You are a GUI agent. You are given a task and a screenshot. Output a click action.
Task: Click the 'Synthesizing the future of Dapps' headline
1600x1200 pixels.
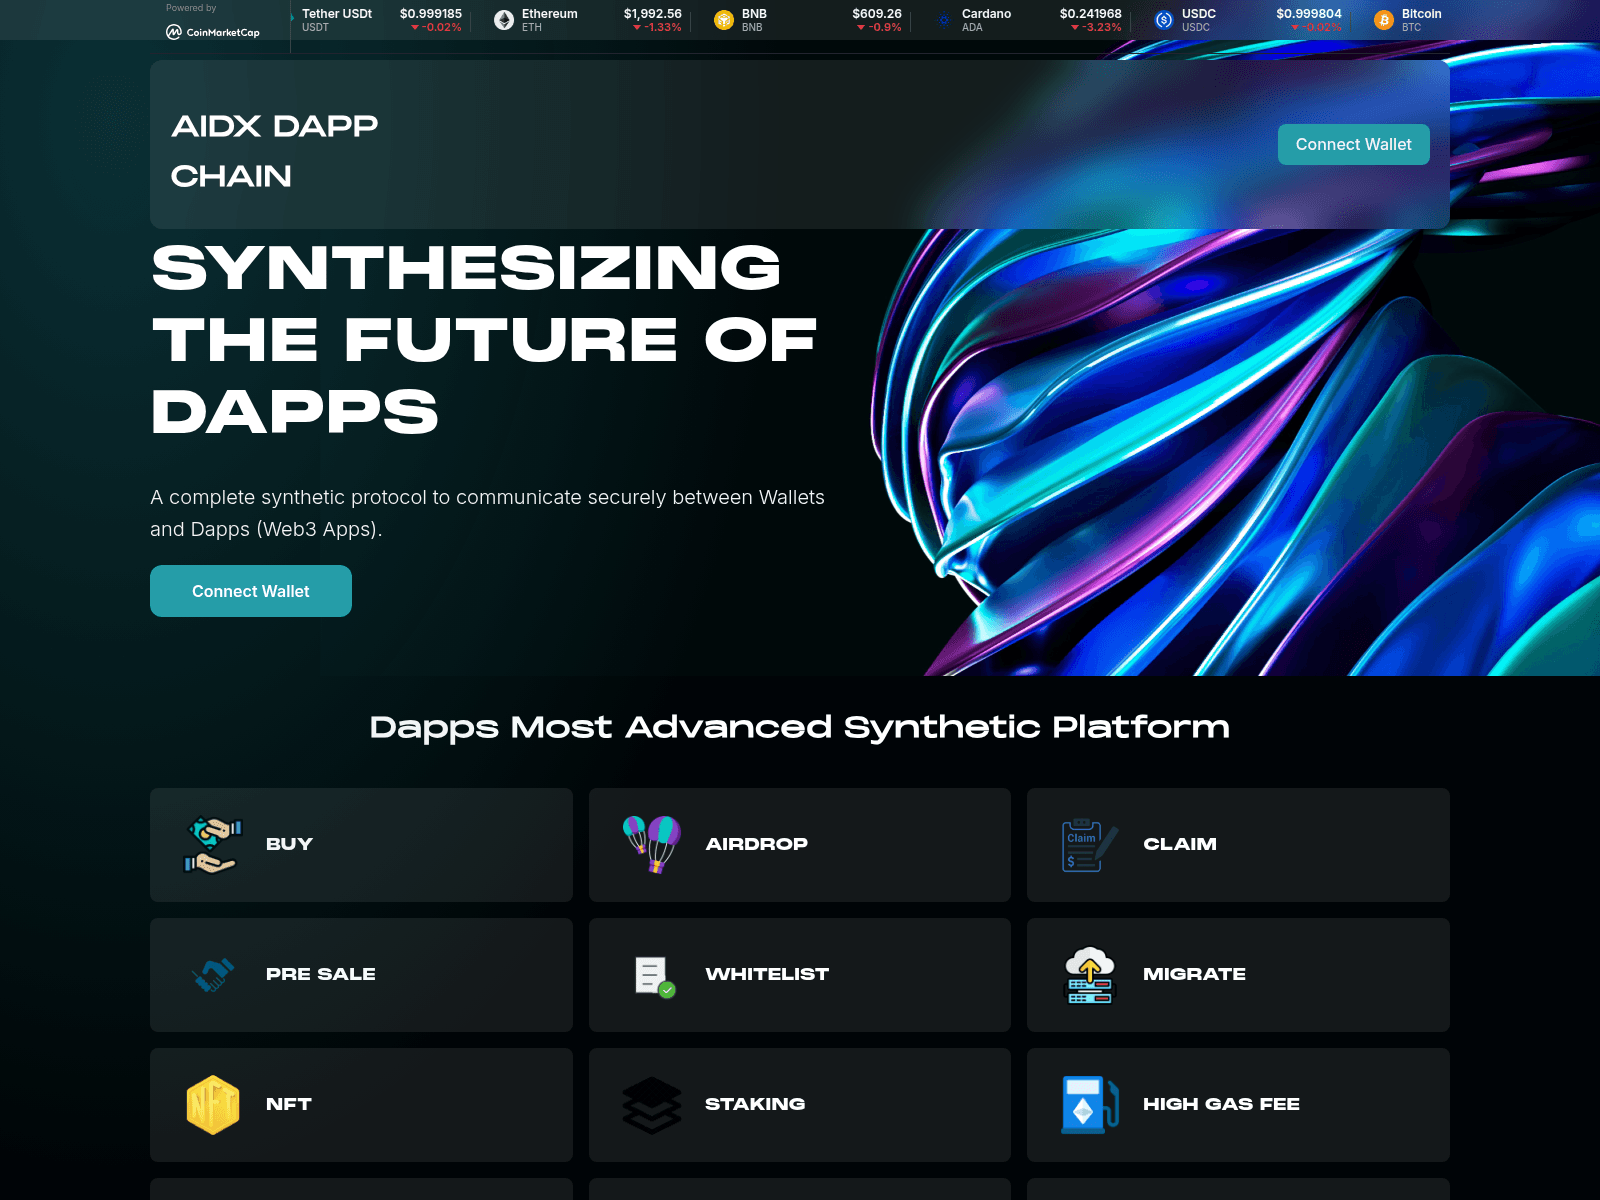[x=485, y=340]
